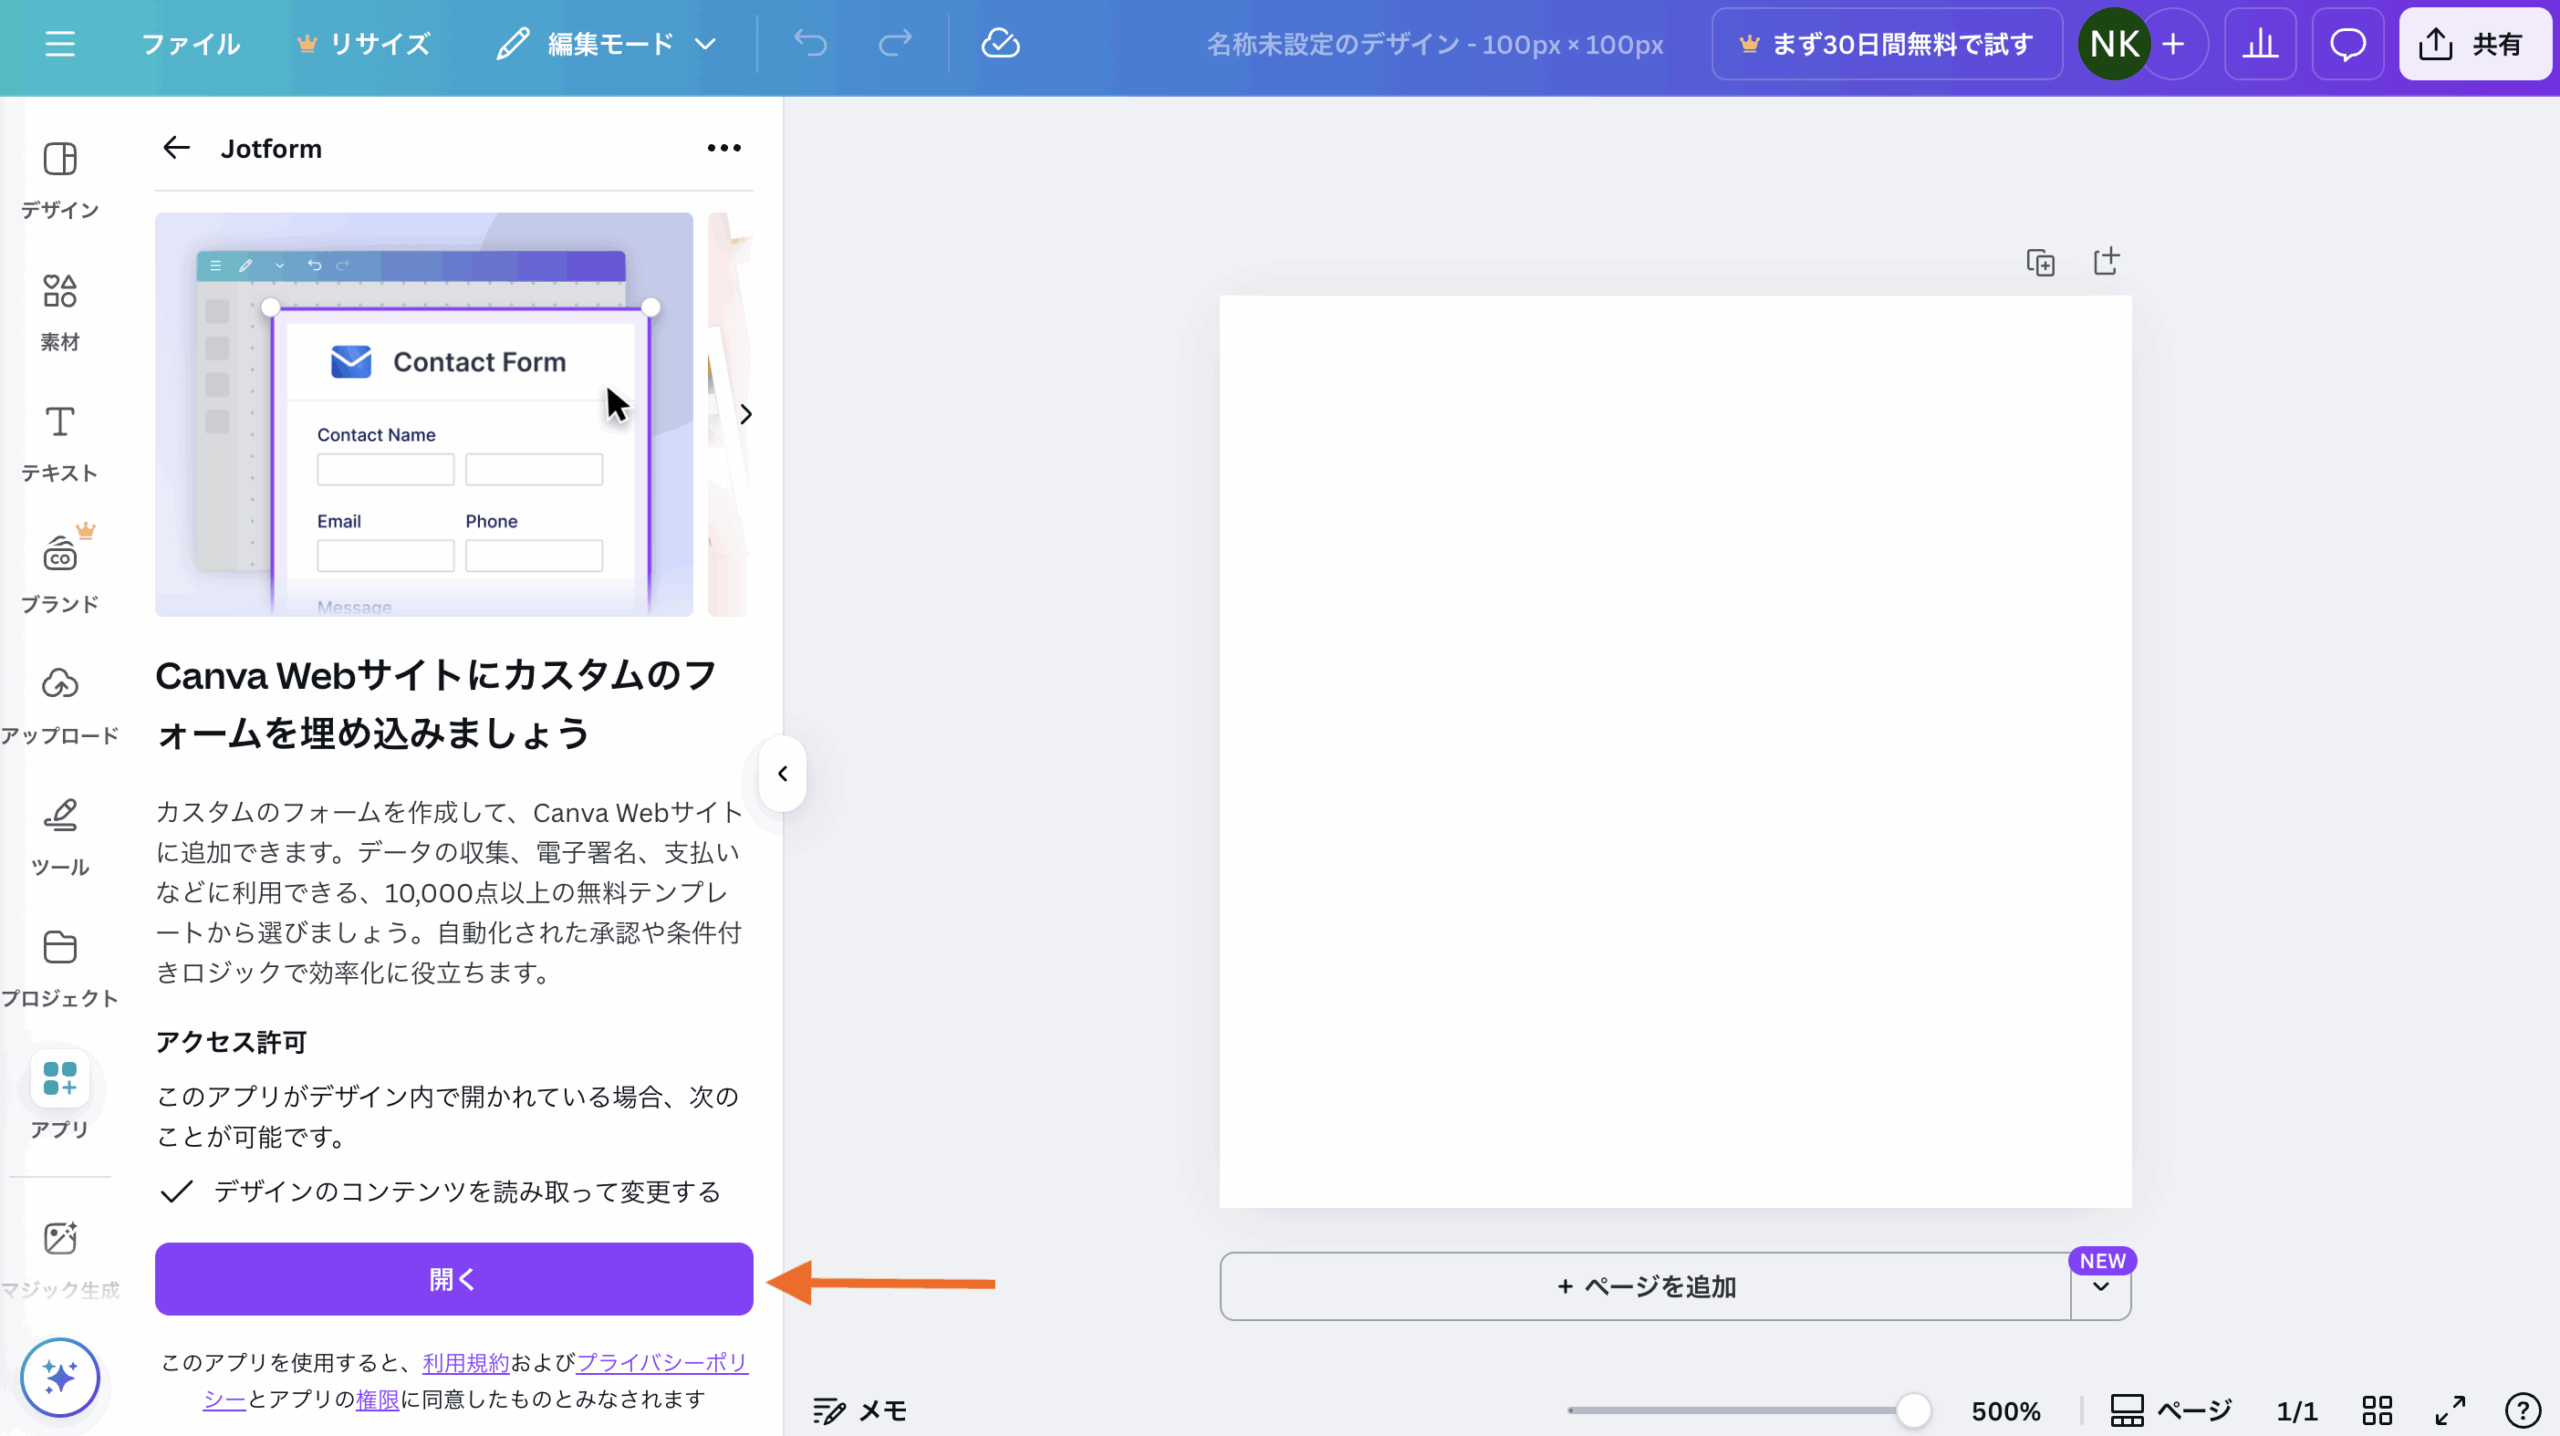Click the duplicate page icon
Viewport: 2560px width, 1436px height.
(2040, 262)
